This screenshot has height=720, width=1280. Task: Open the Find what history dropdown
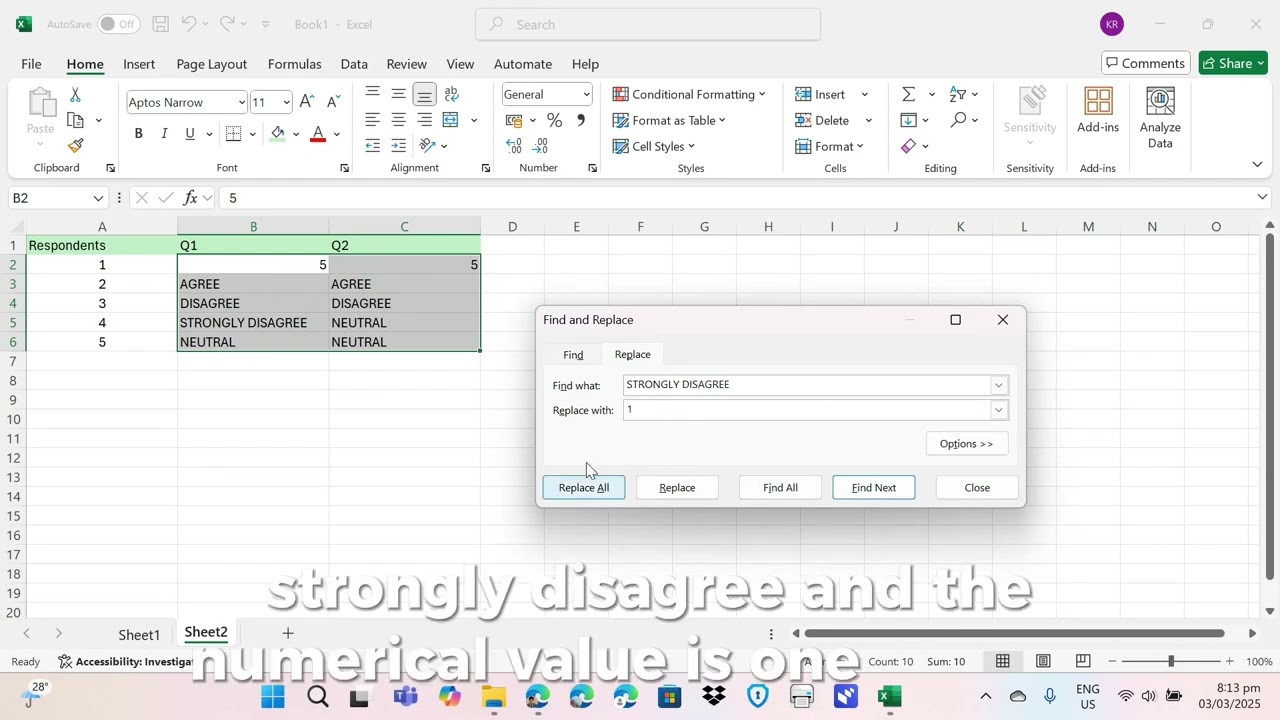(x=998, y=385)
